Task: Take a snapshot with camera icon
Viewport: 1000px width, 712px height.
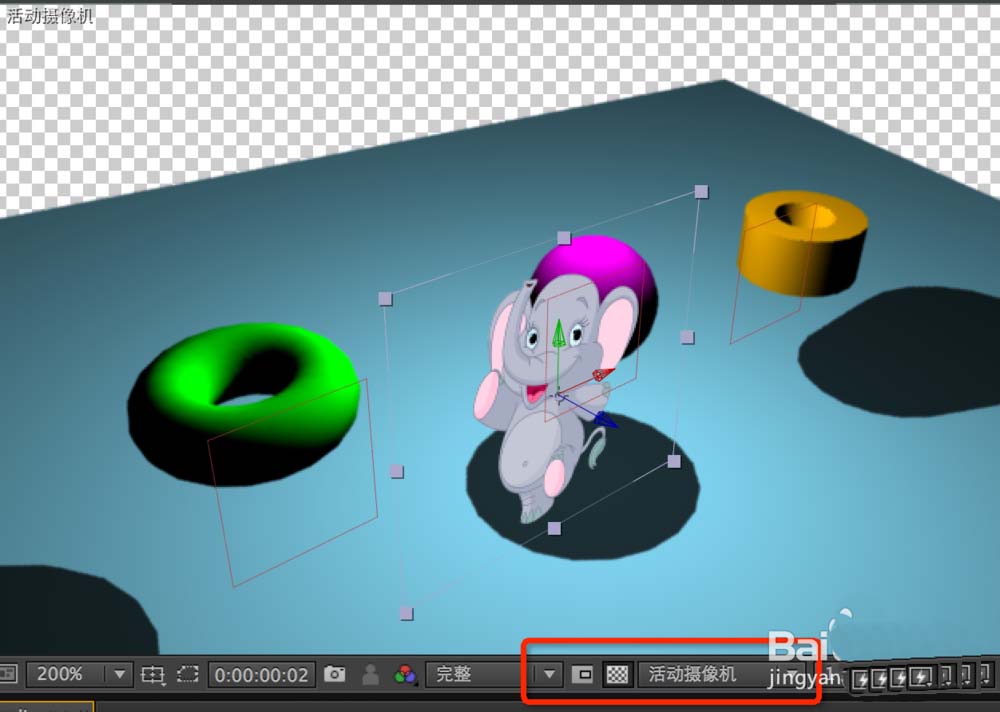Action: [334, 674]
